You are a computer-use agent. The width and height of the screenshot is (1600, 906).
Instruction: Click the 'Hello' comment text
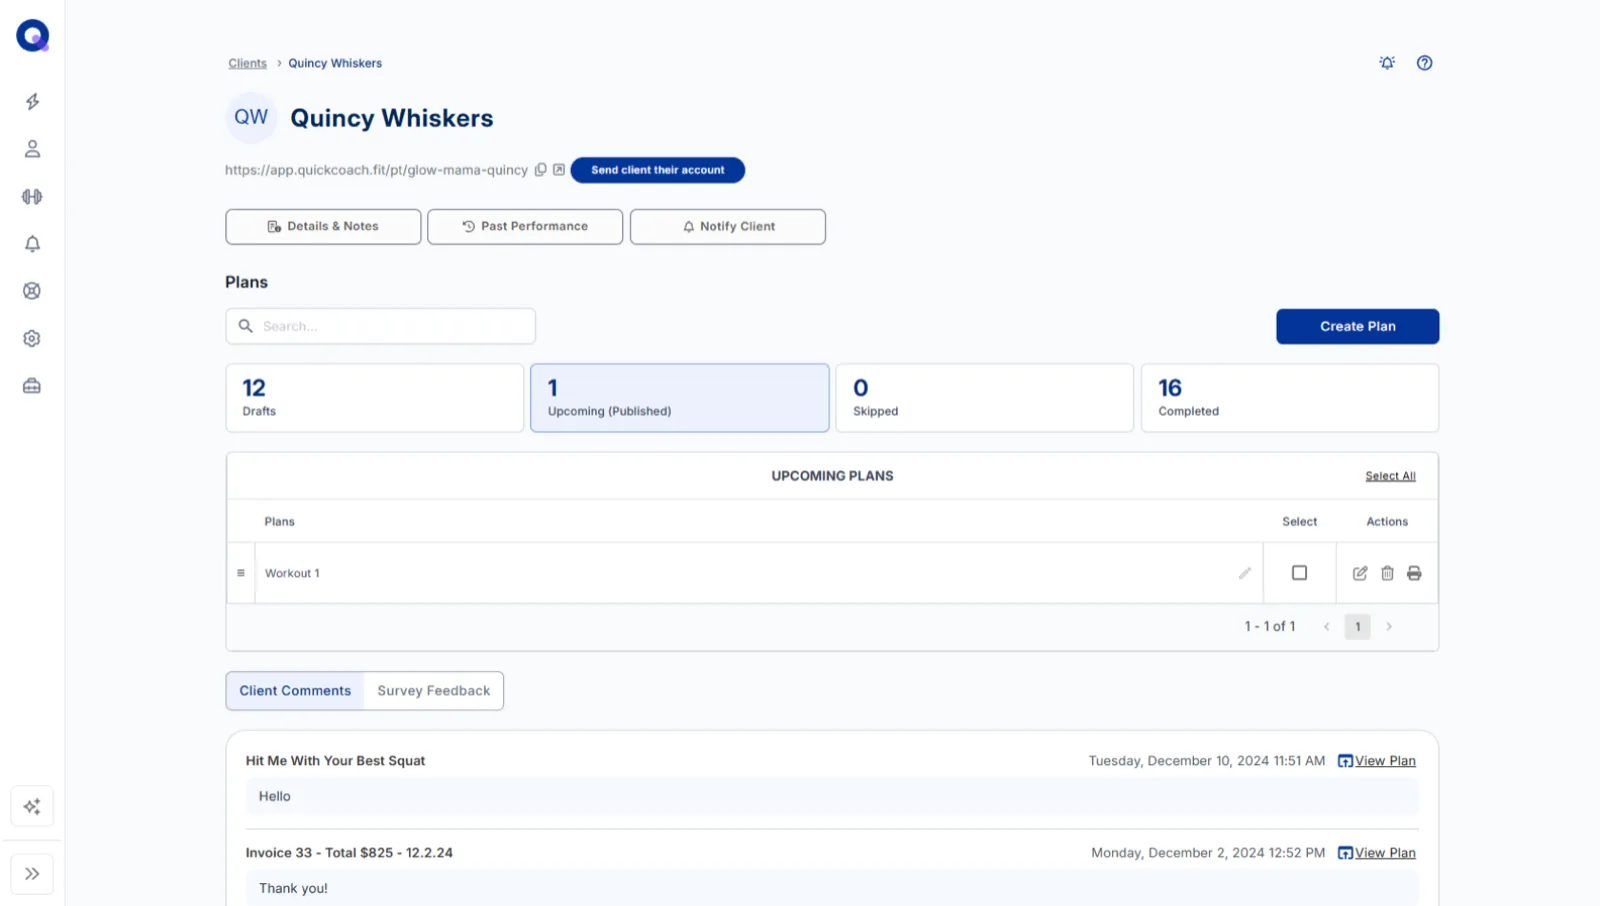pyautogui.click(x=275, y=797)
